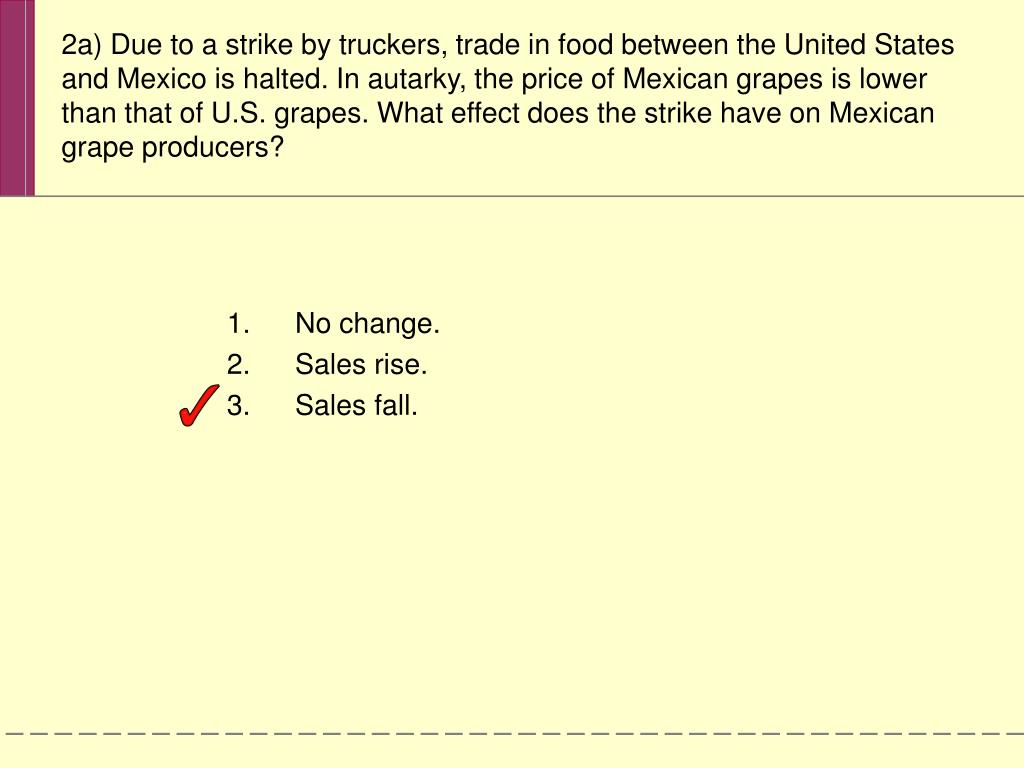Select the "Sales fall." answer option
Image resolution: width=1024 pixels, height=768 pixels.
pyautogui.click(x=356, y=405)
